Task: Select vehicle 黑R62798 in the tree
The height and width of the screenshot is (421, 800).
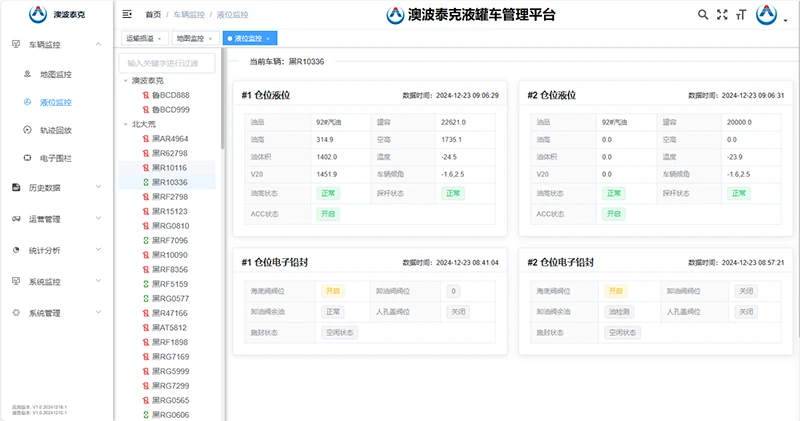Action: click(x=169, y=153)
